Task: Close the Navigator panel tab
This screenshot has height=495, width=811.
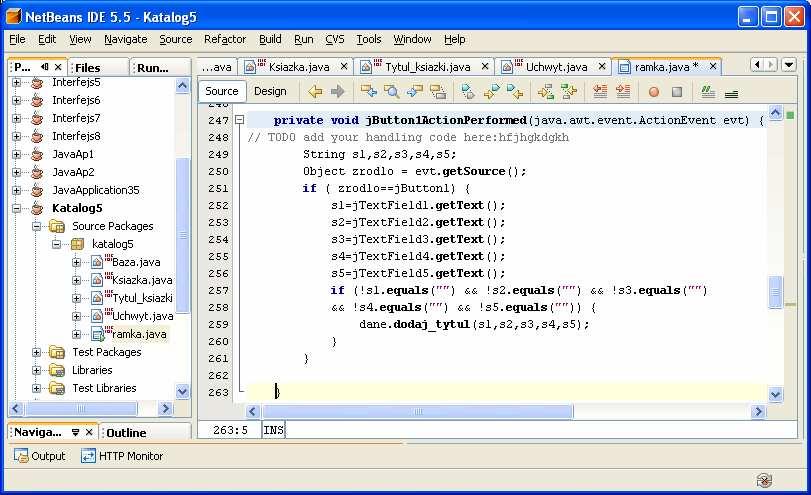Action: click(88, 432)
